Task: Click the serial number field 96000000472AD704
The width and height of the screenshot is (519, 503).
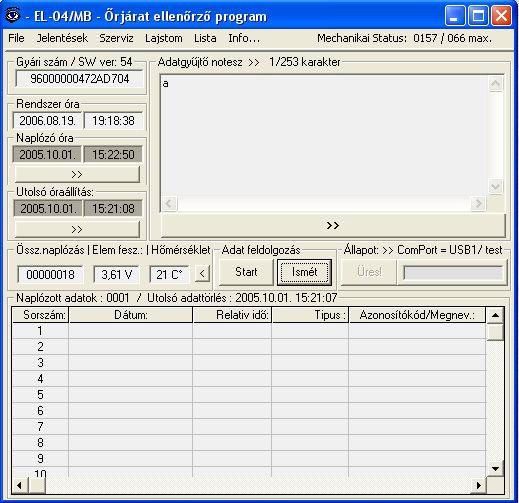Action: click(x=79, y=79)
